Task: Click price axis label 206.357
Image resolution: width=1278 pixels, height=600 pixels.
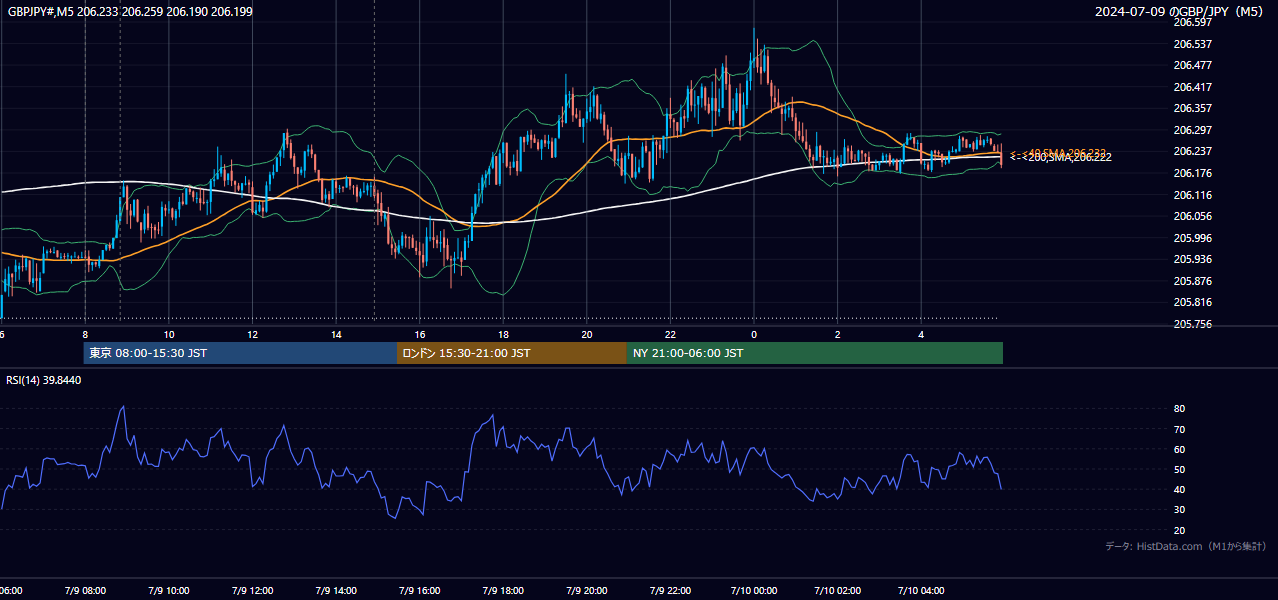Action: click(x=1192, y=108)
